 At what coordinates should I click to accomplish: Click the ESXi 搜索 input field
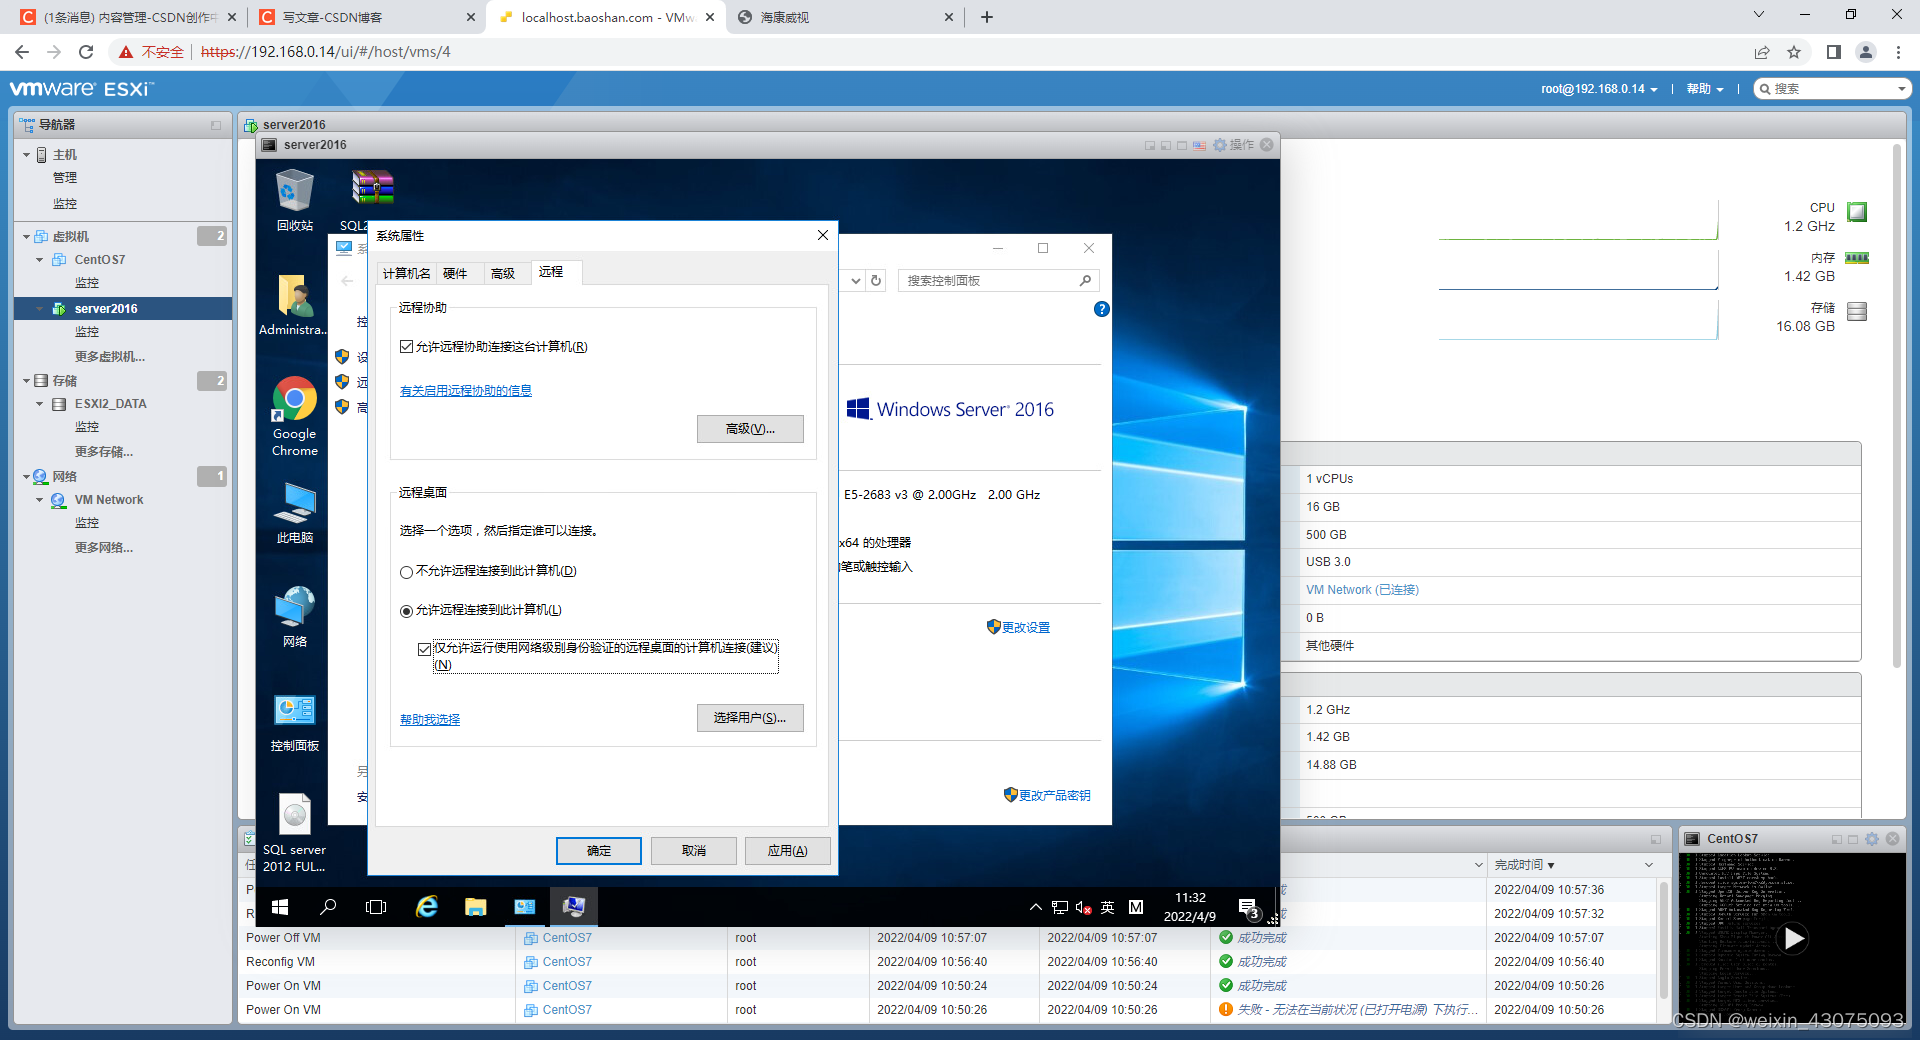click(1834, 89)
